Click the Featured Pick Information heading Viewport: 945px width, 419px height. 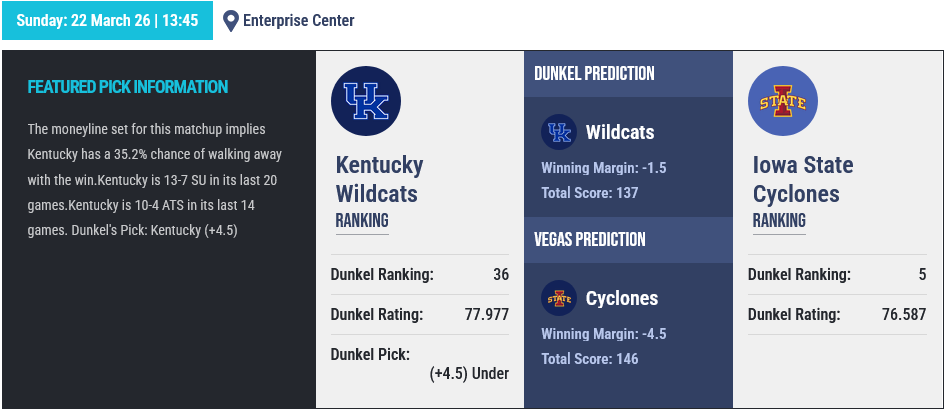(128, 87)
